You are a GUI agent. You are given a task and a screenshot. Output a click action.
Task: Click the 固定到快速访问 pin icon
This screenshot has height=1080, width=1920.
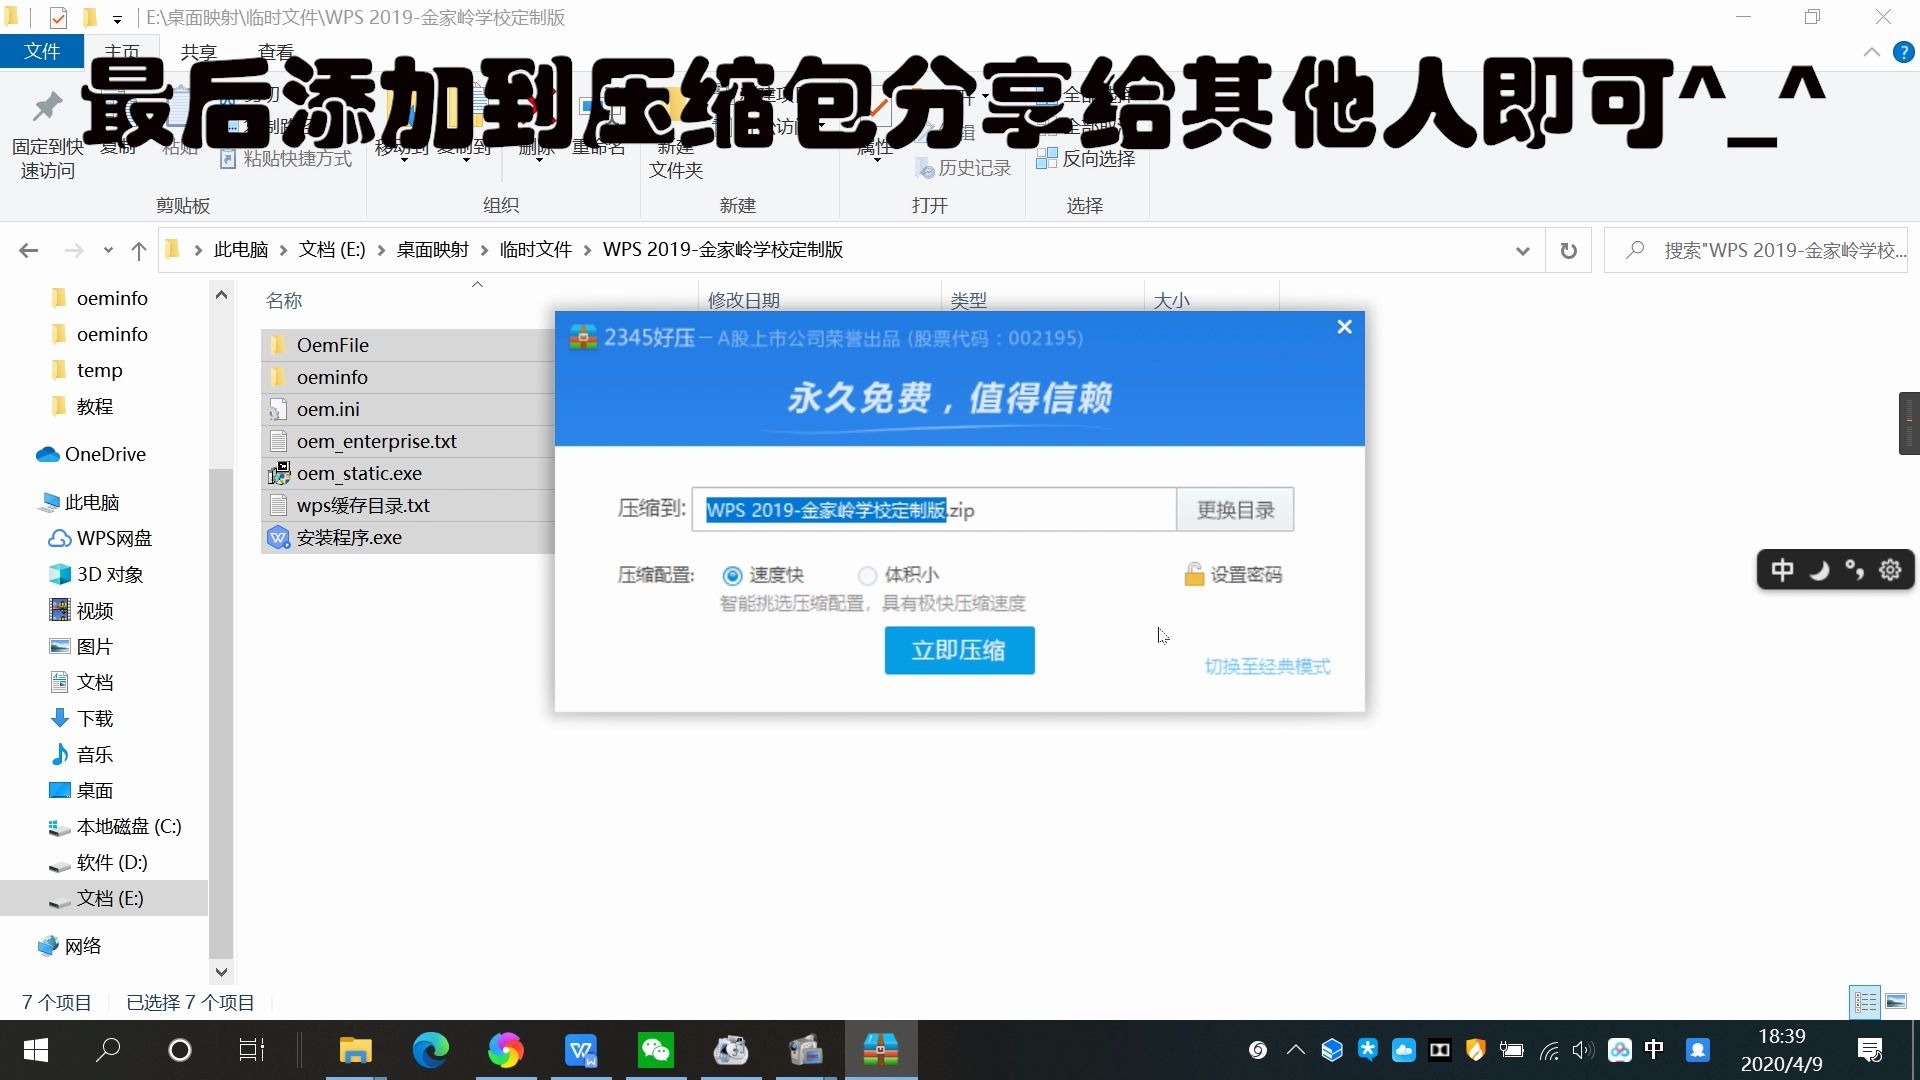coord(47,106)
